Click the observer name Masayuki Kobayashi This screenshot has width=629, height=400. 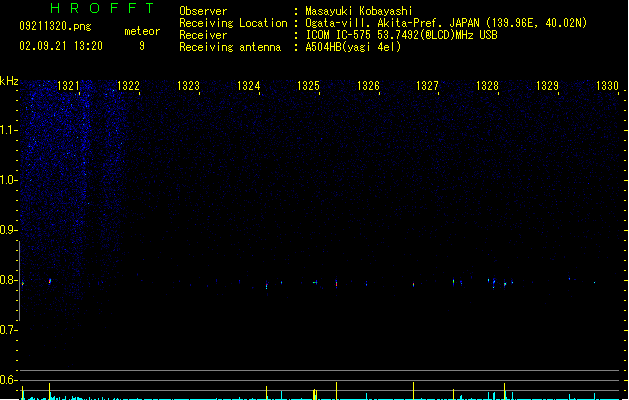(359, 11)
